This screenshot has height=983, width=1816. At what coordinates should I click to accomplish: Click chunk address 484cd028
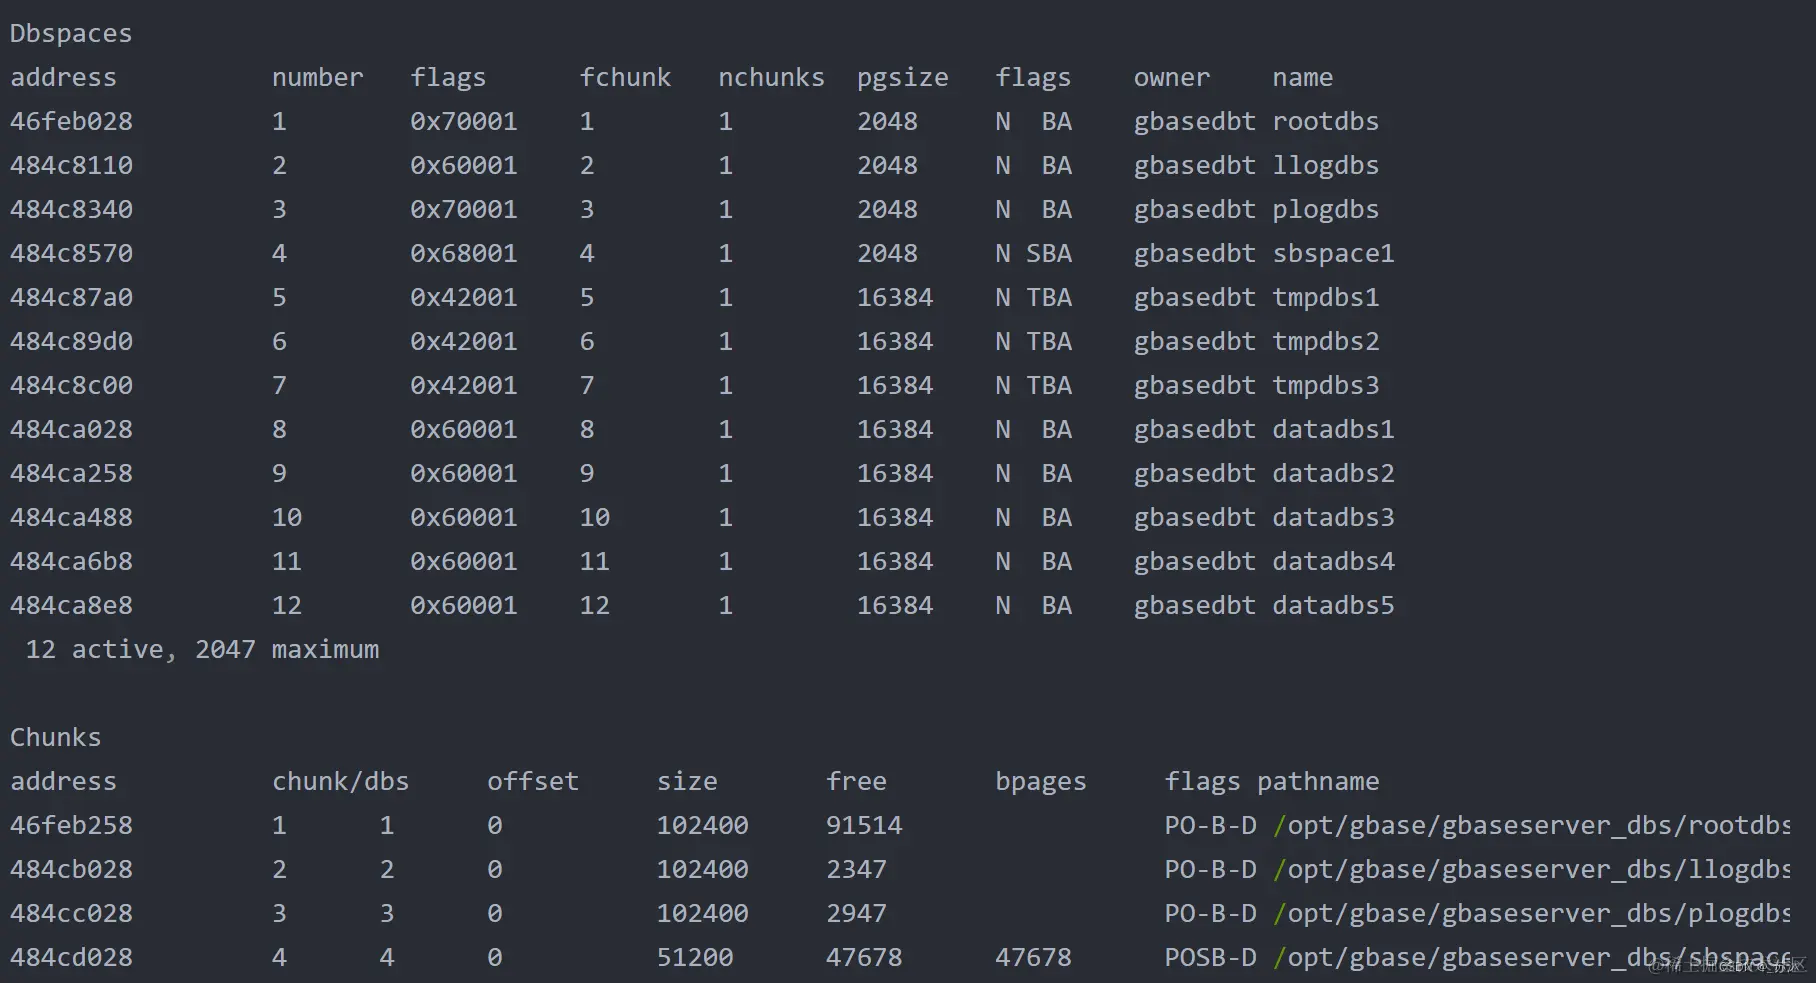click(71, 958)
